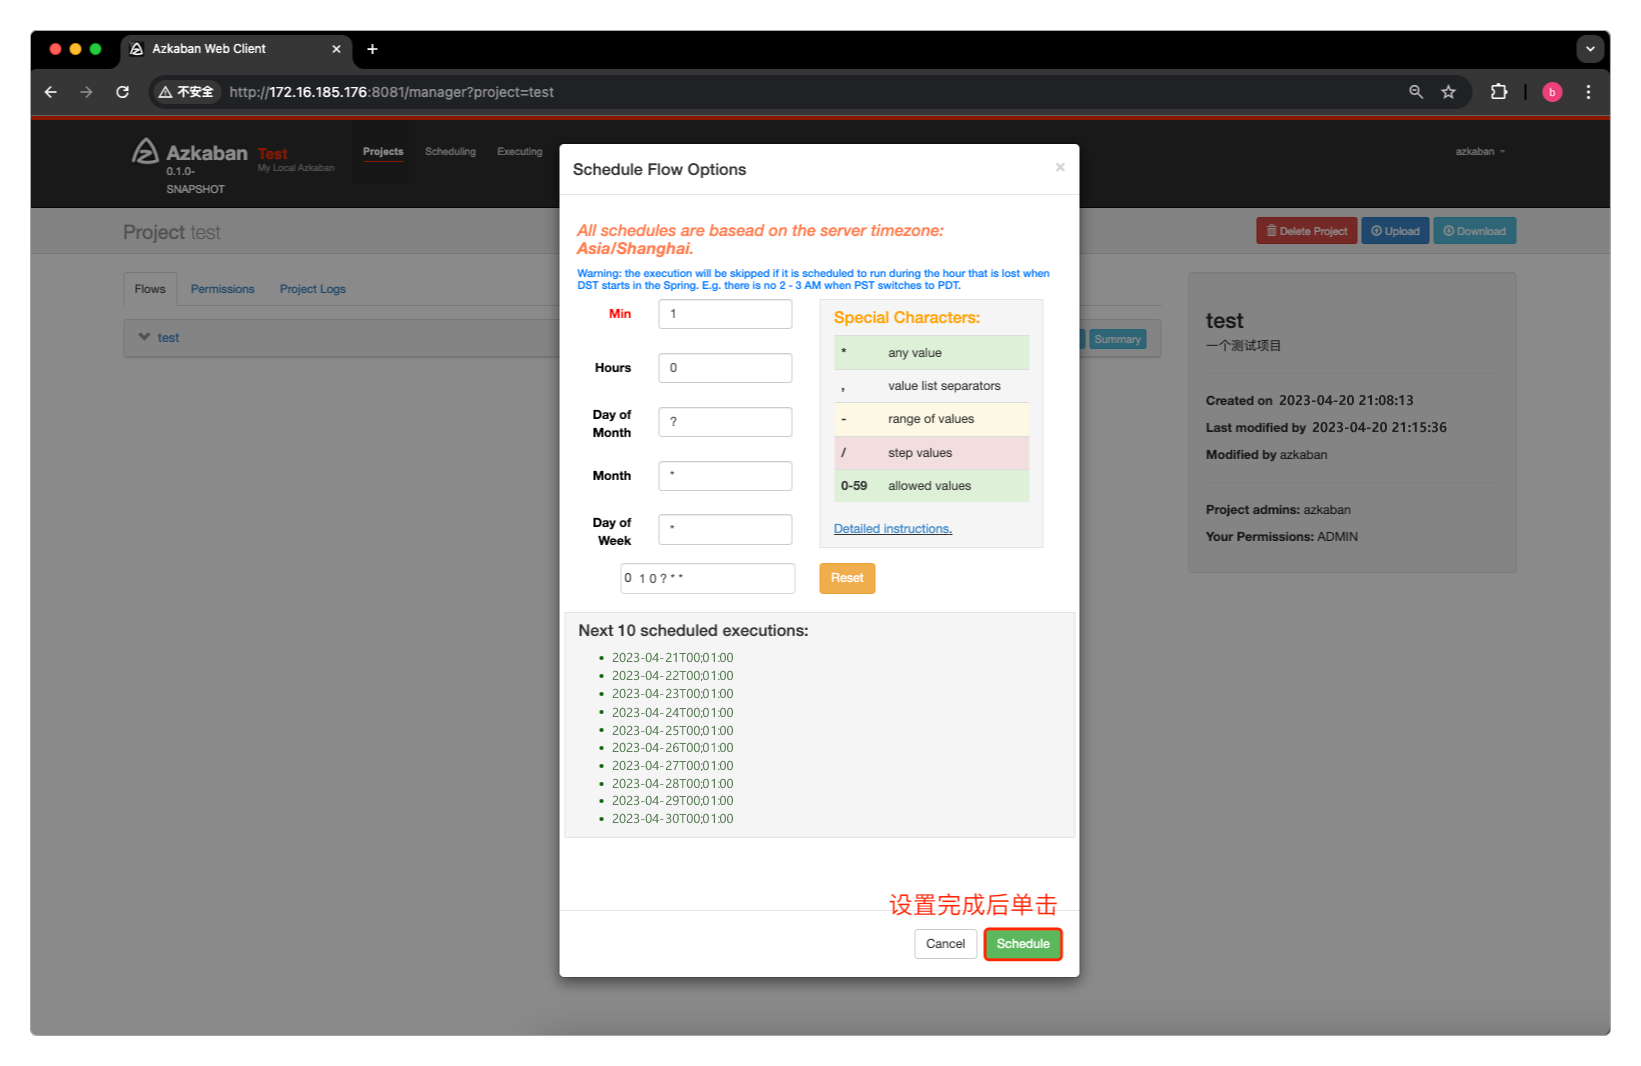Open the browser profile avatar
The image size is (1641, 1066).
[1552, 92]
